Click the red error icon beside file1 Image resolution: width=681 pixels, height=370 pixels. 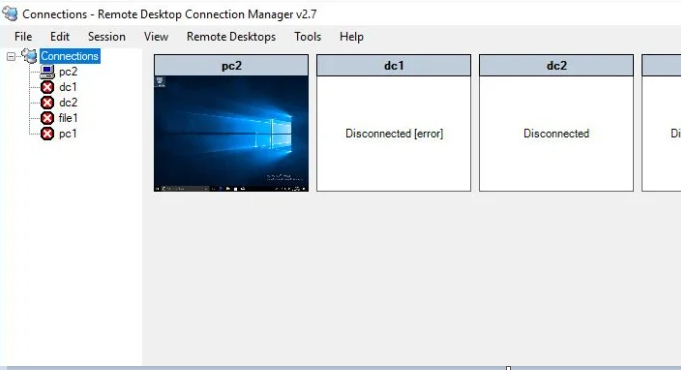[x=47, y=118]
